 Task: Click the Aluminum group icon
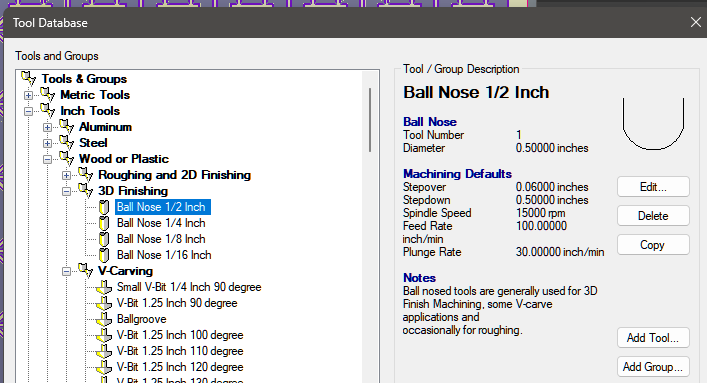pyautogui.click(x=66, y=126)
